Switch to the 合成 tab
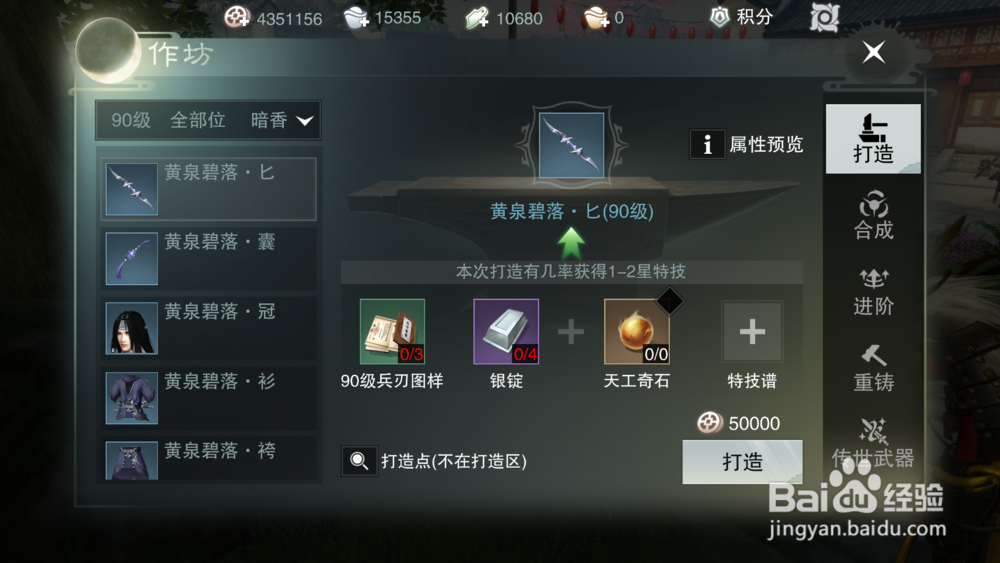Screen dimensions: 1000x563 click(873, 215)
